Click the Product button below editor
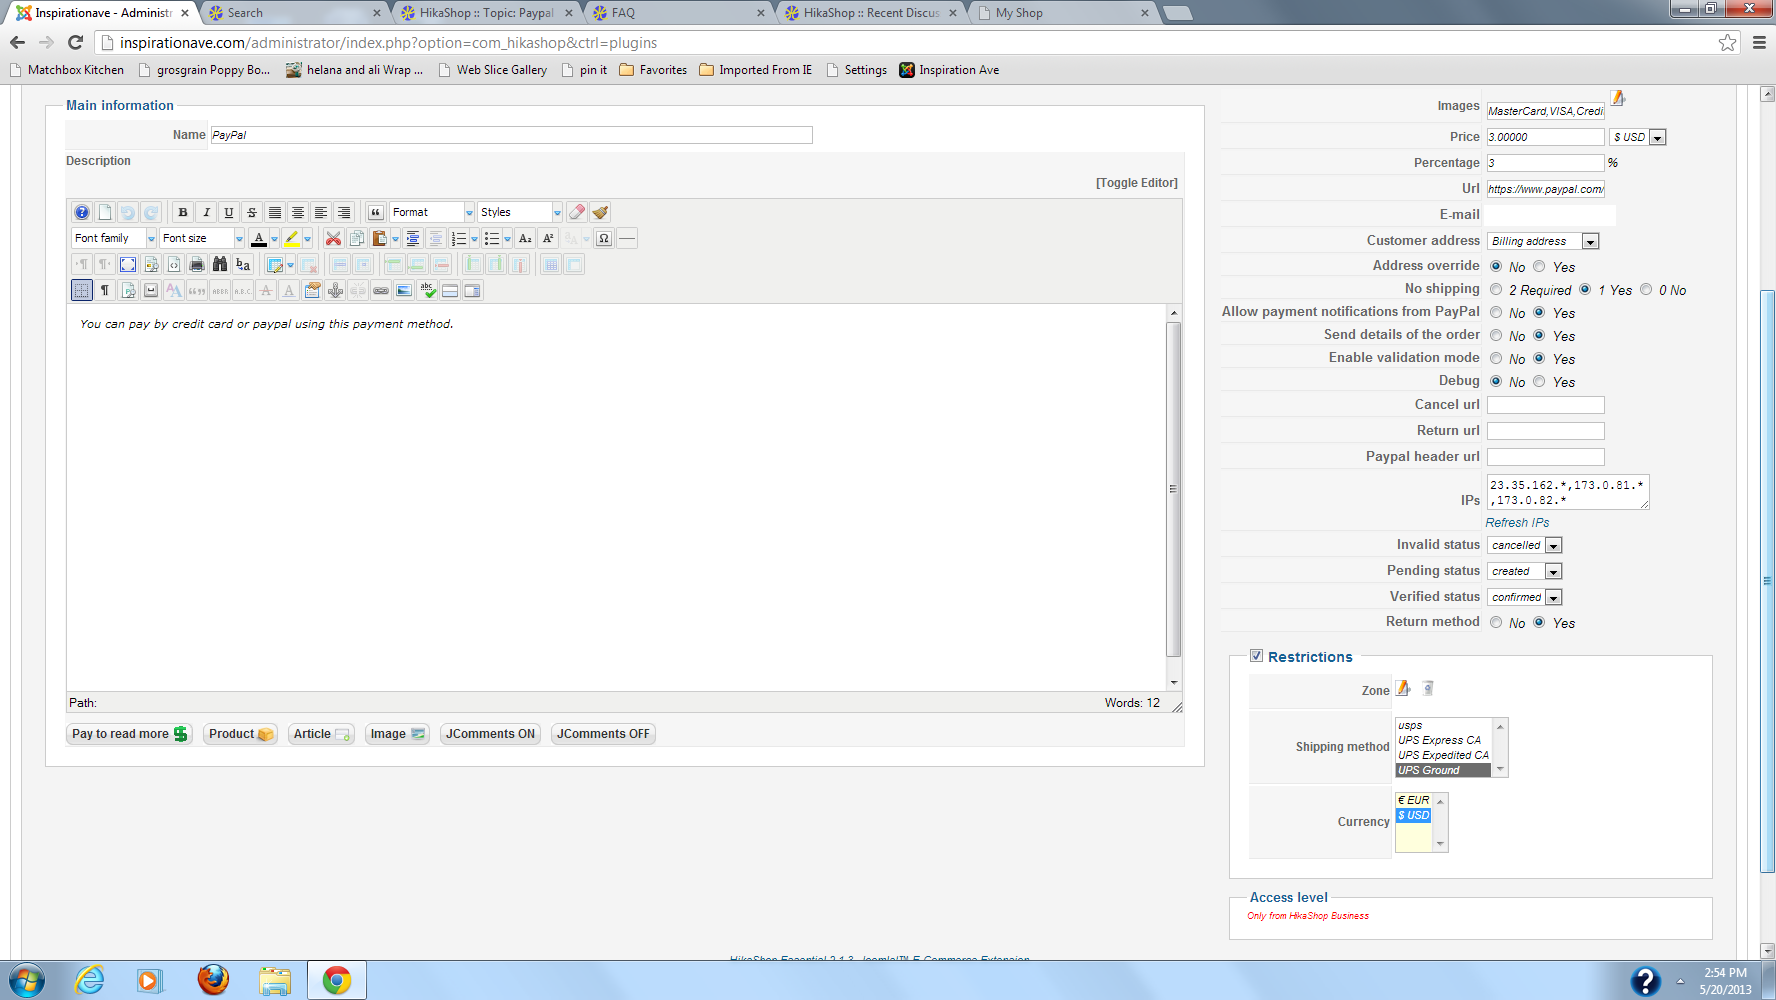 (240, 734)
